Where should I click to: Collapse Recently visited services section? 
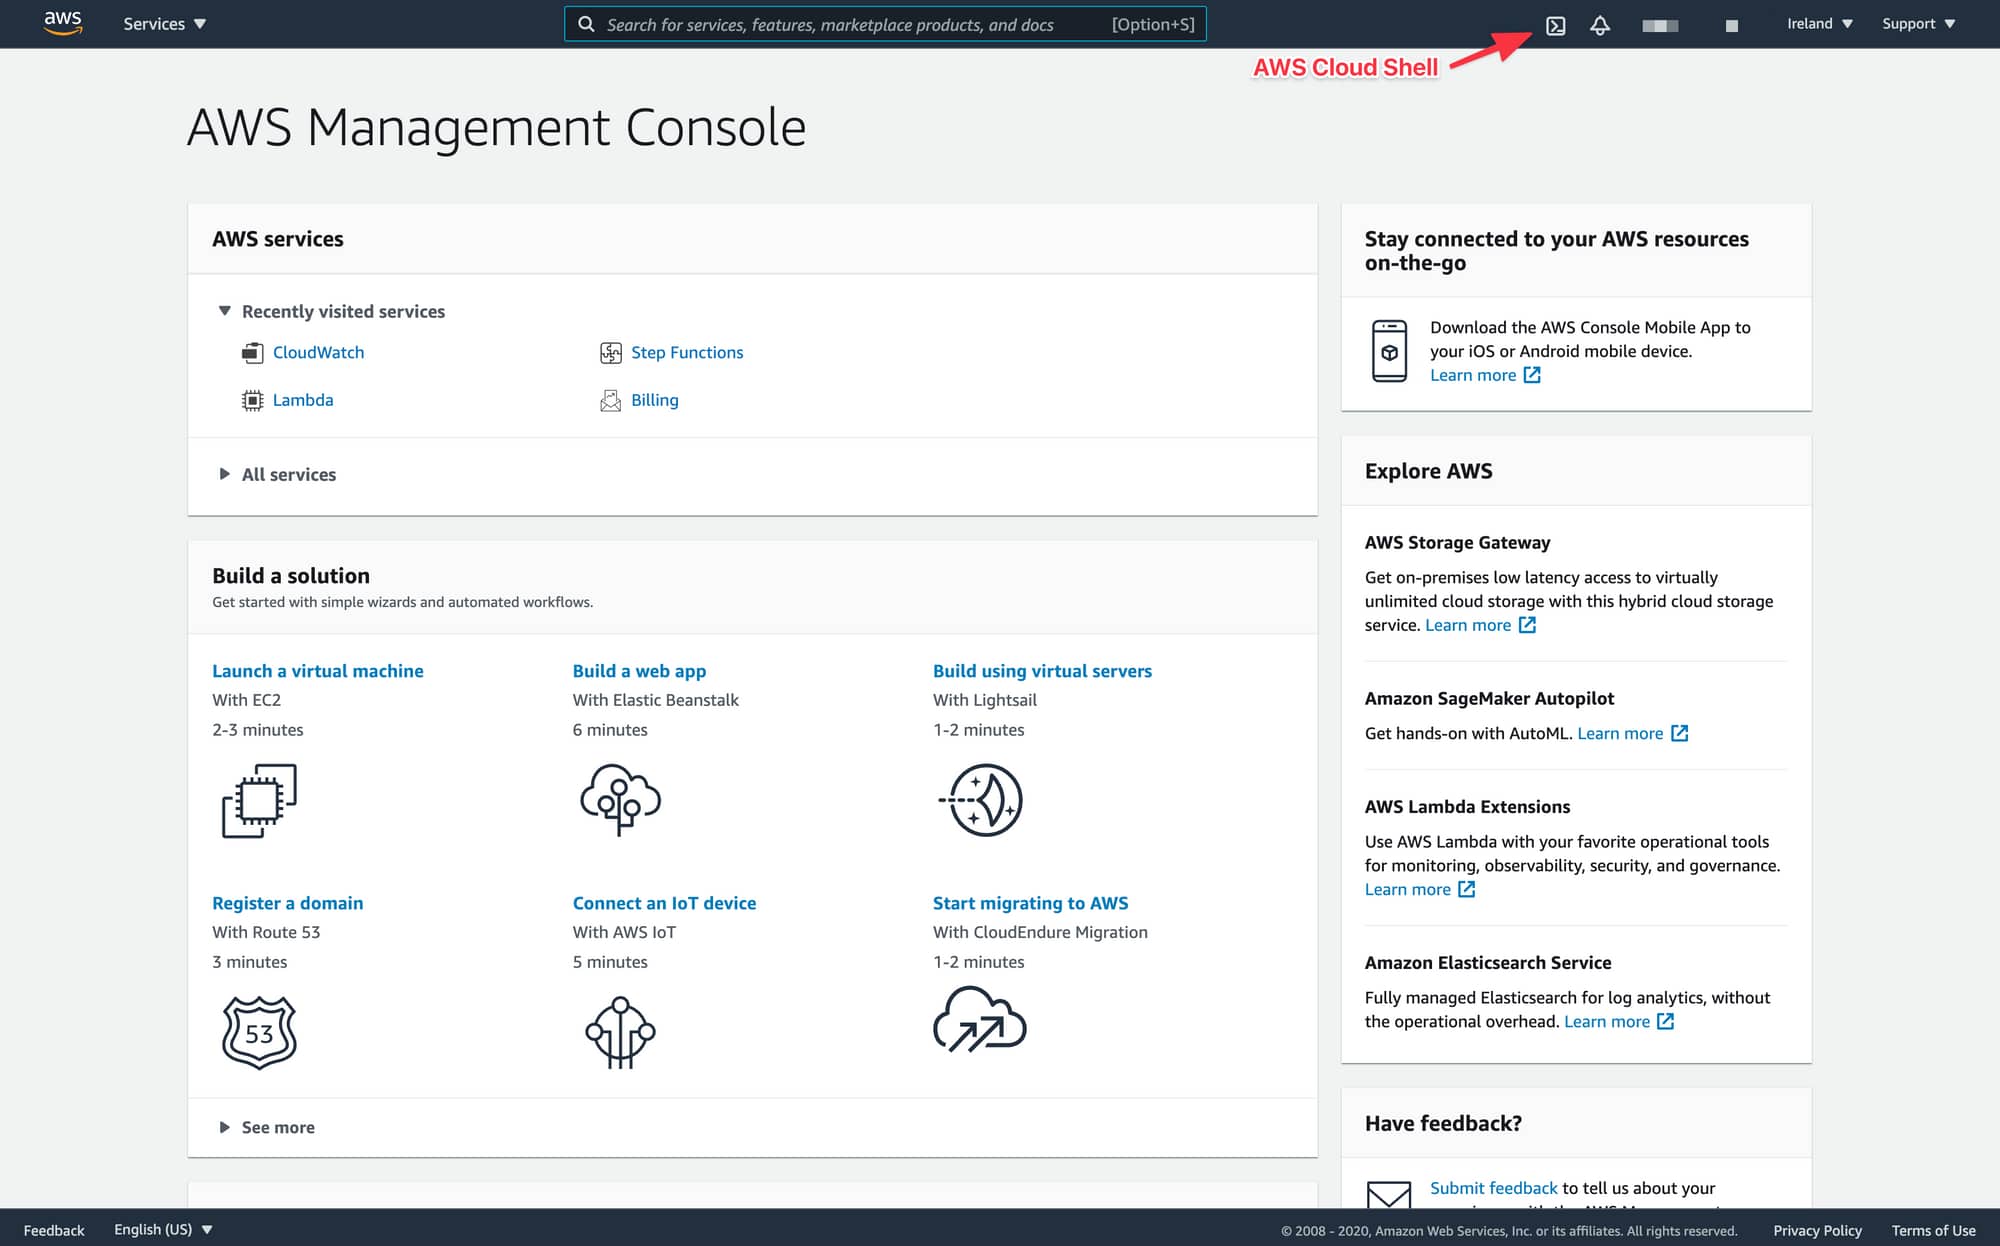[331, 311]
